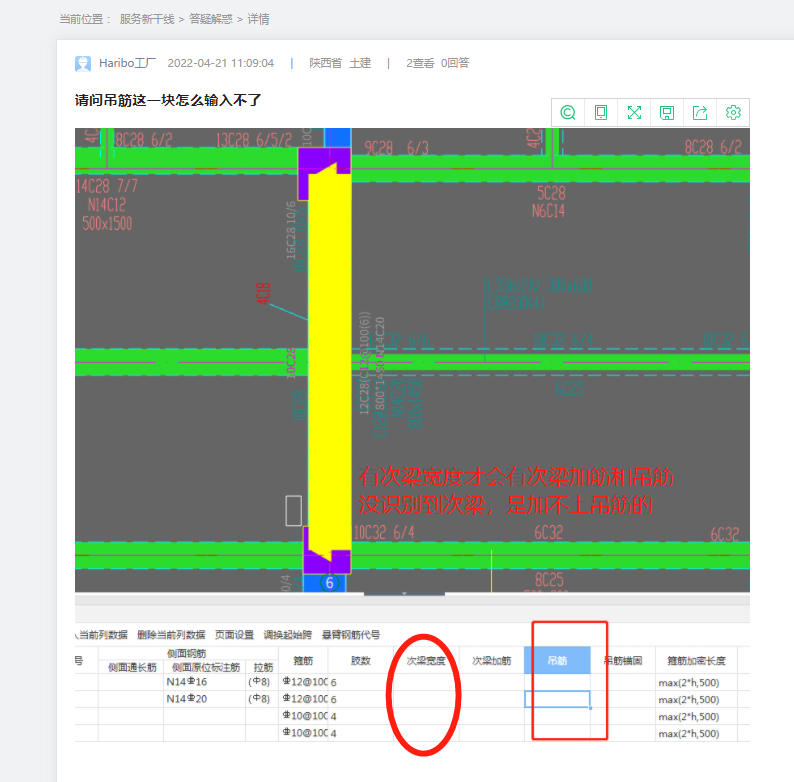Image resolution: width=794 pixels, height=782 pixels.
Task: Click the 0回答 answer count
Action: point(455,63)
